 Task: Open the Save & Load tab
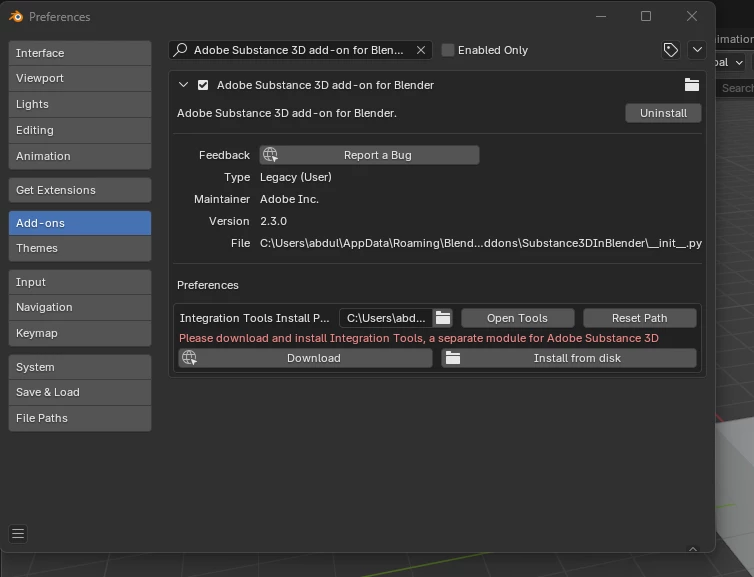(80, 392)
